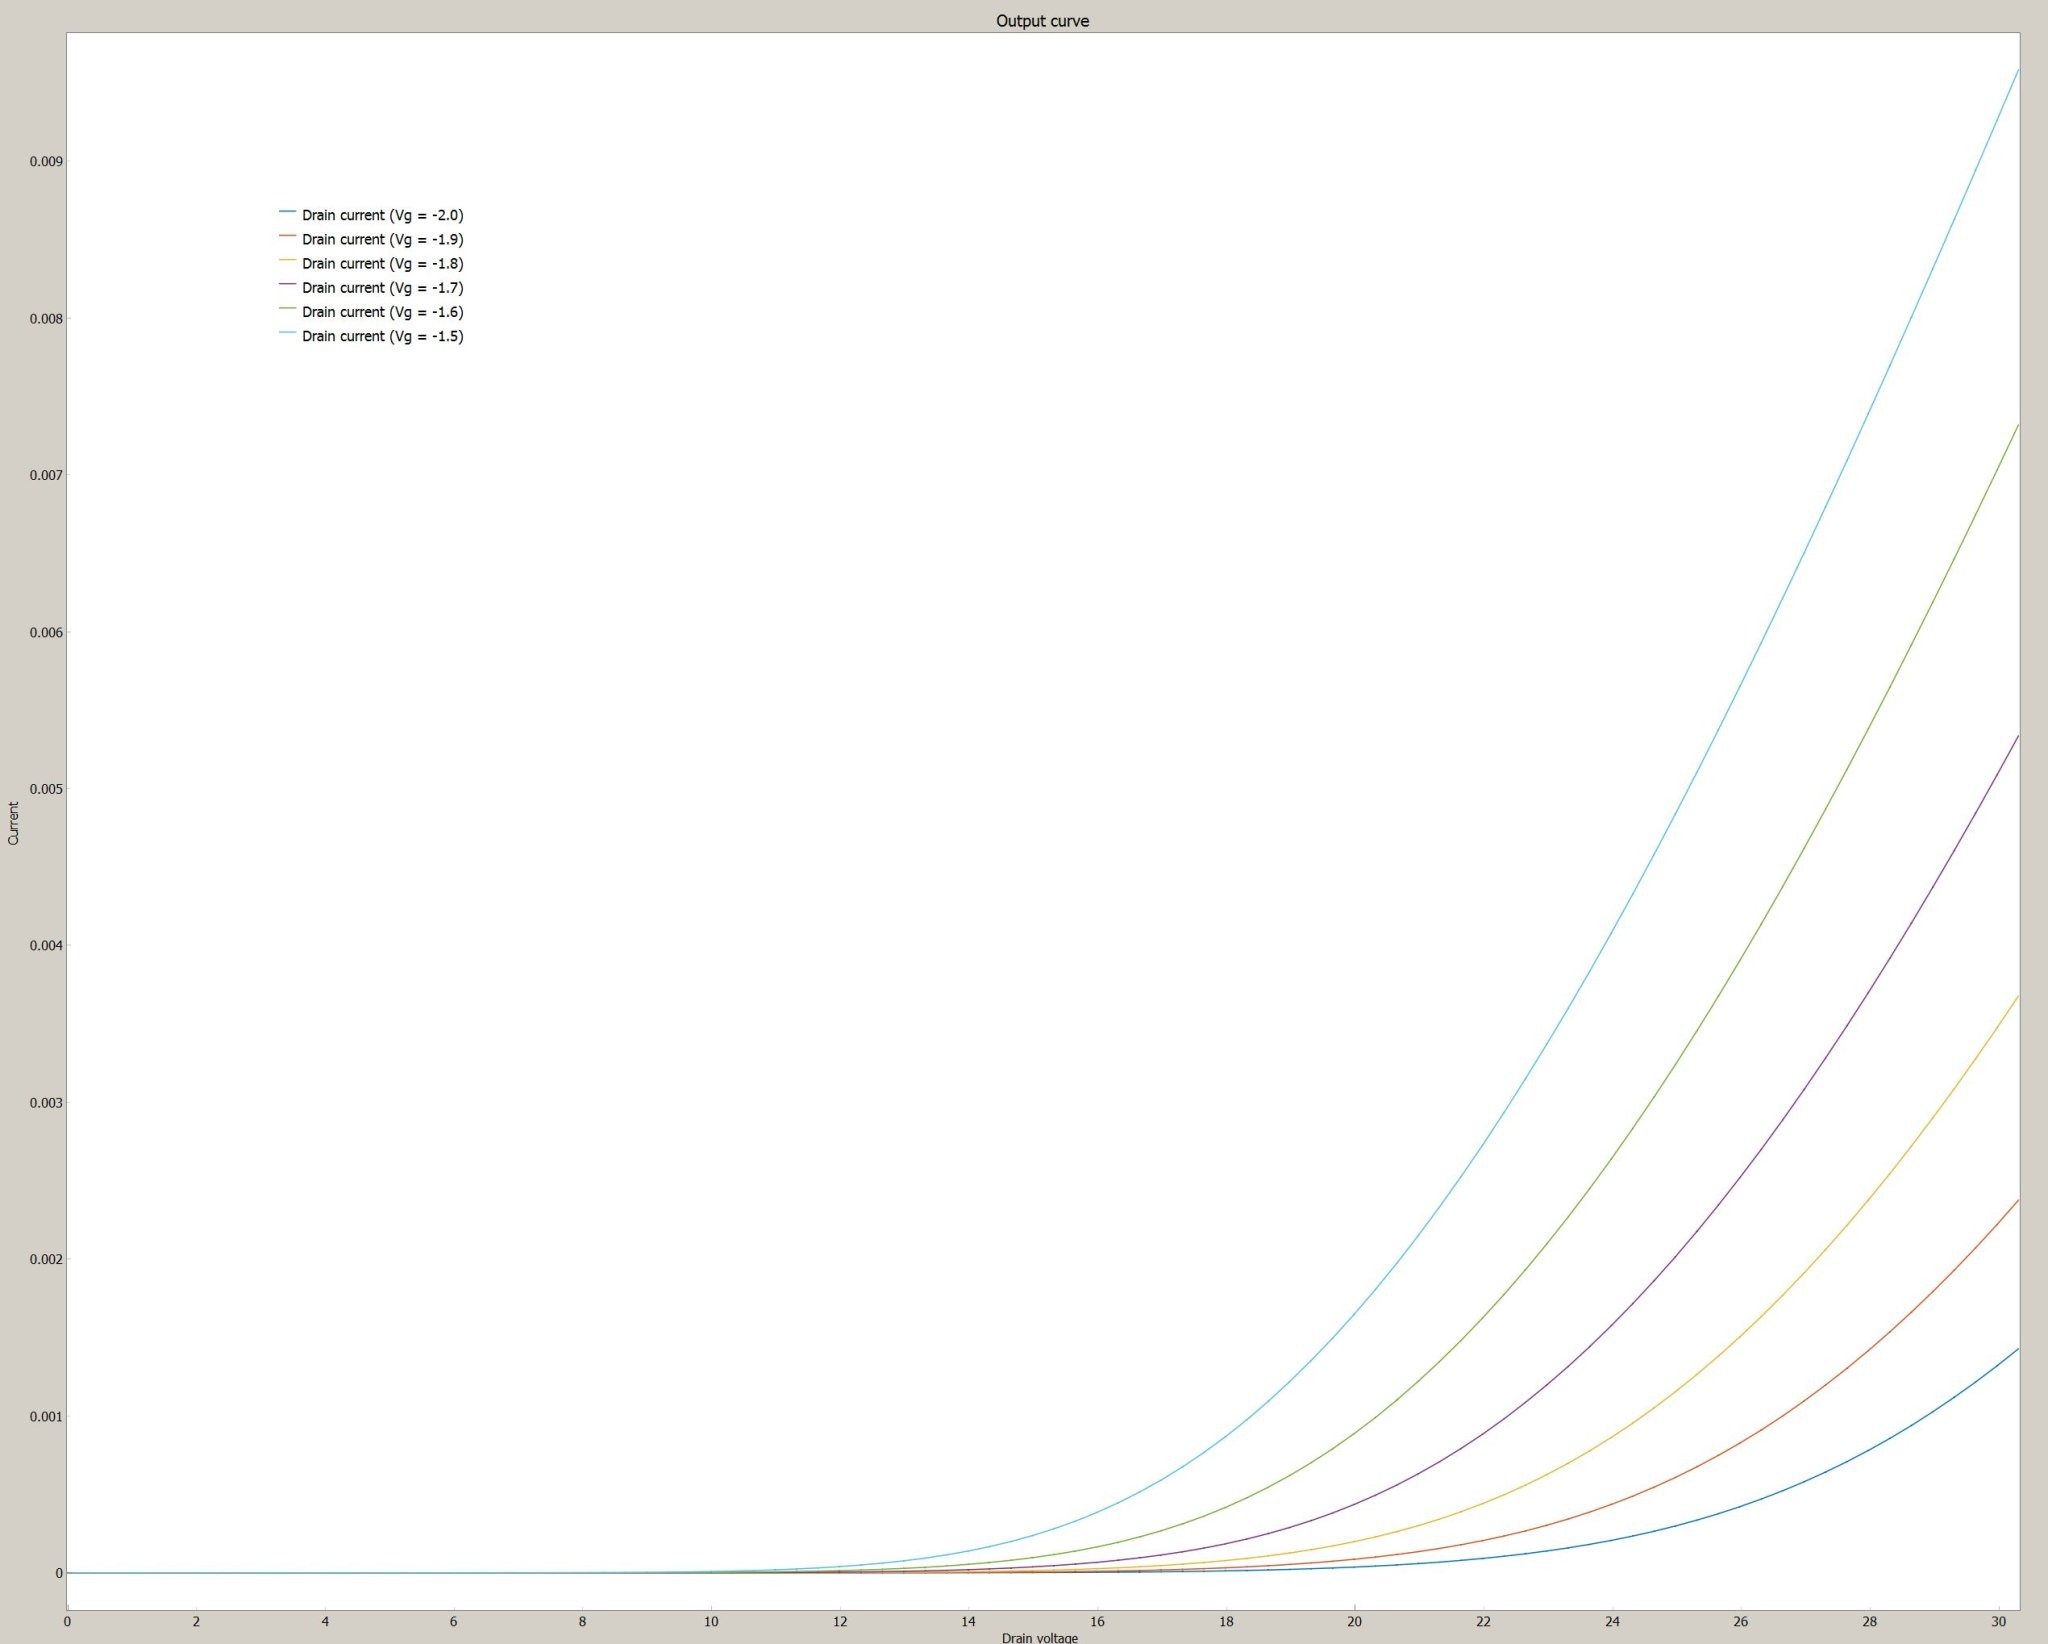This screenshot has width=2048, height=1644.
Task: Click y-axis tick label 0.003
Action: (x=46, y=1102)
